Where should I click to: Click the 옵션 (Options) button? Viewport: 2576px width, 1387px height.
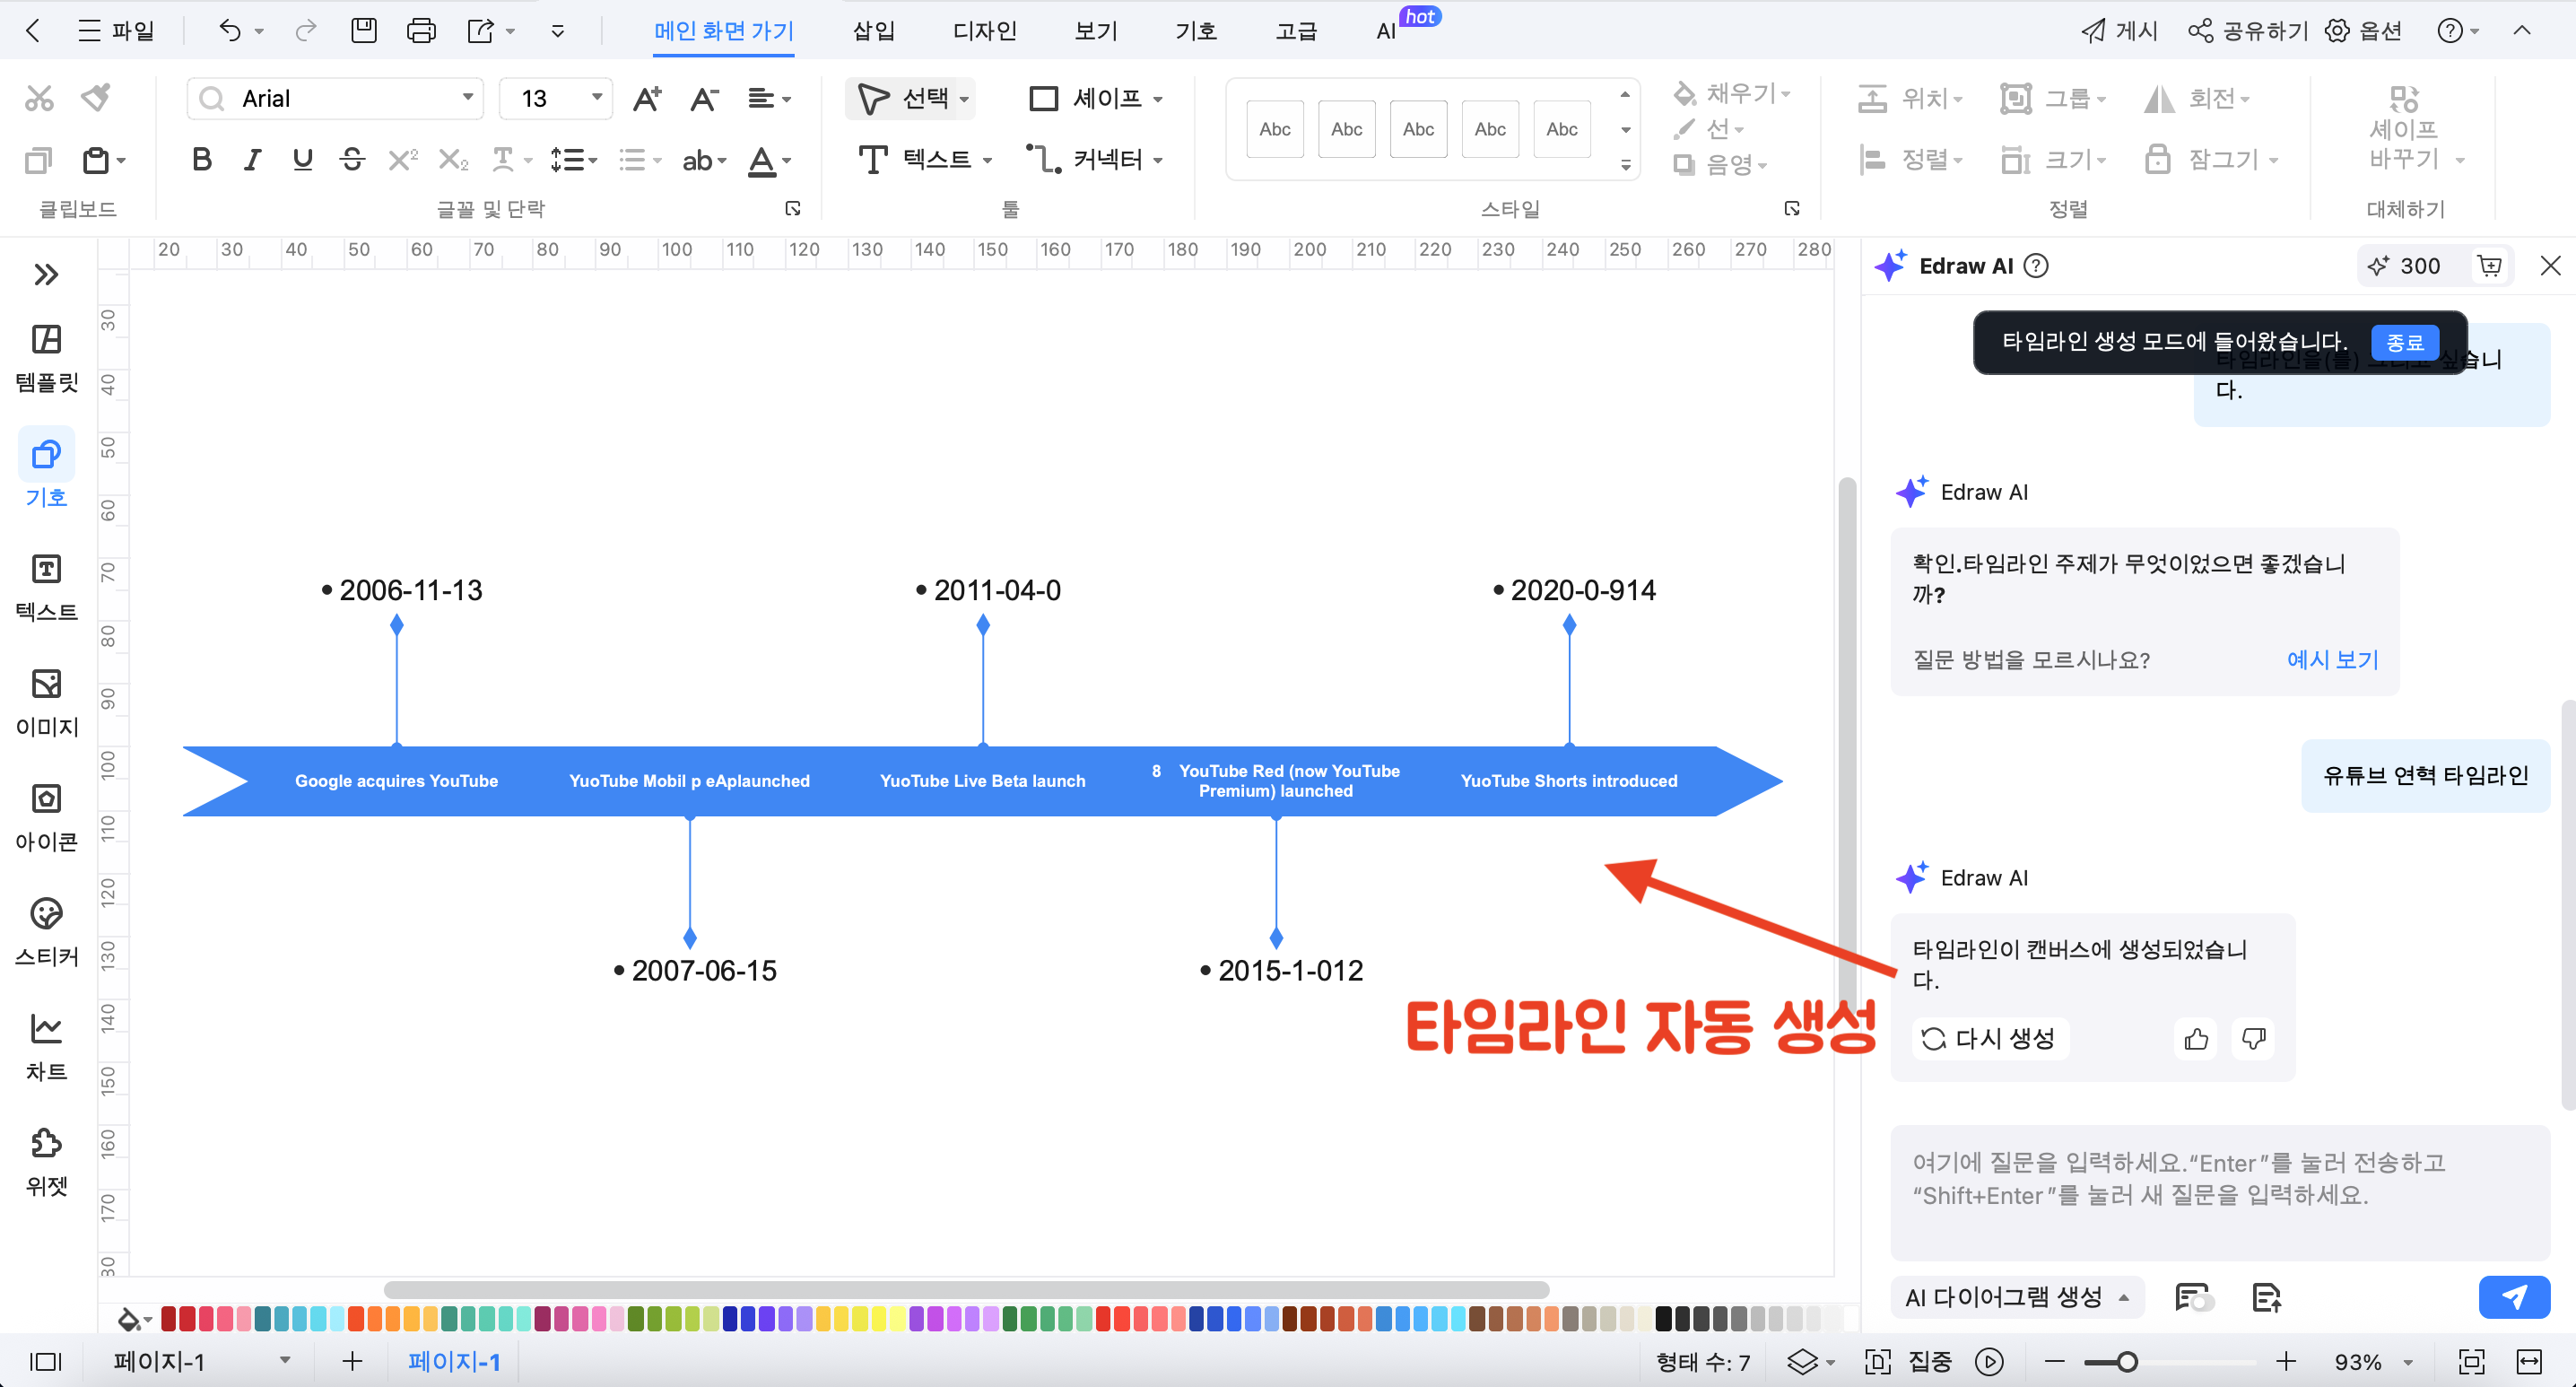point(2363,31)
